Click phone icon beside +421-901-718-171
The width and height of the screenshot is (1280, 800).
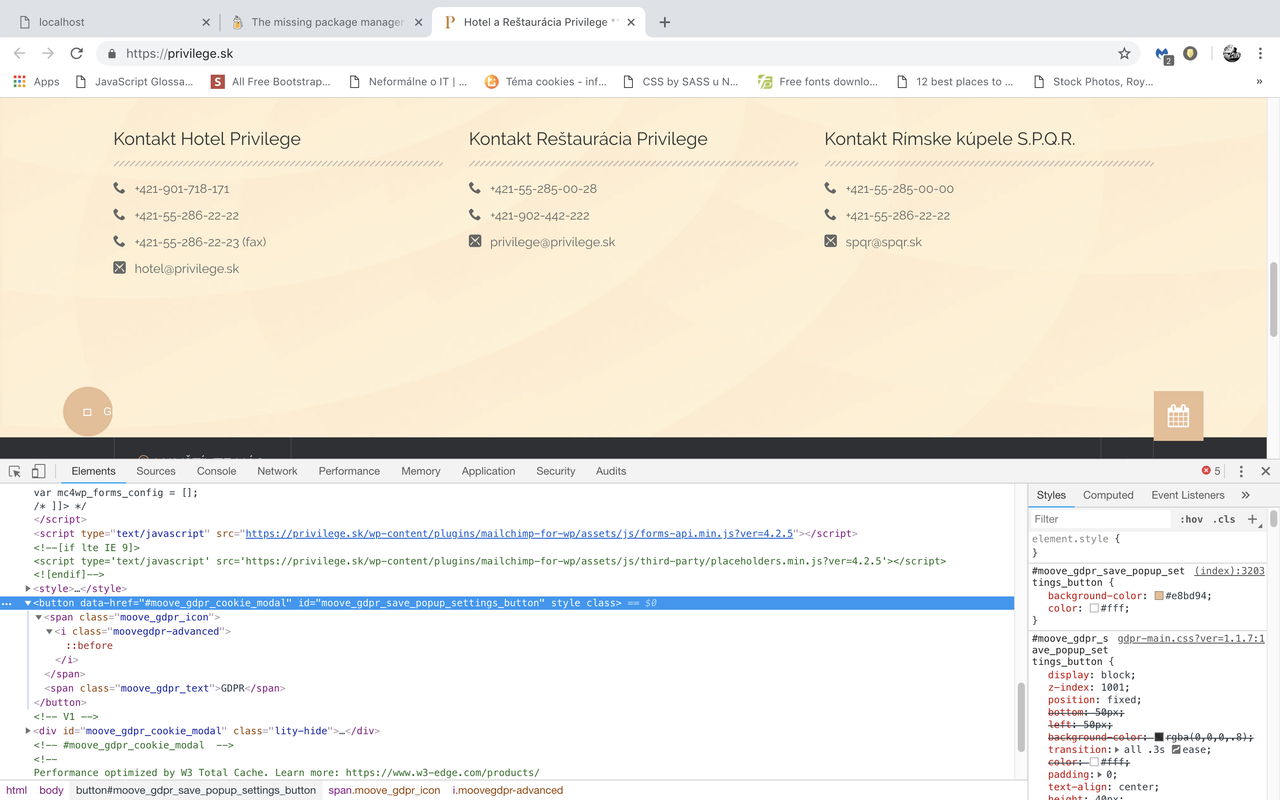click(120, 188)
